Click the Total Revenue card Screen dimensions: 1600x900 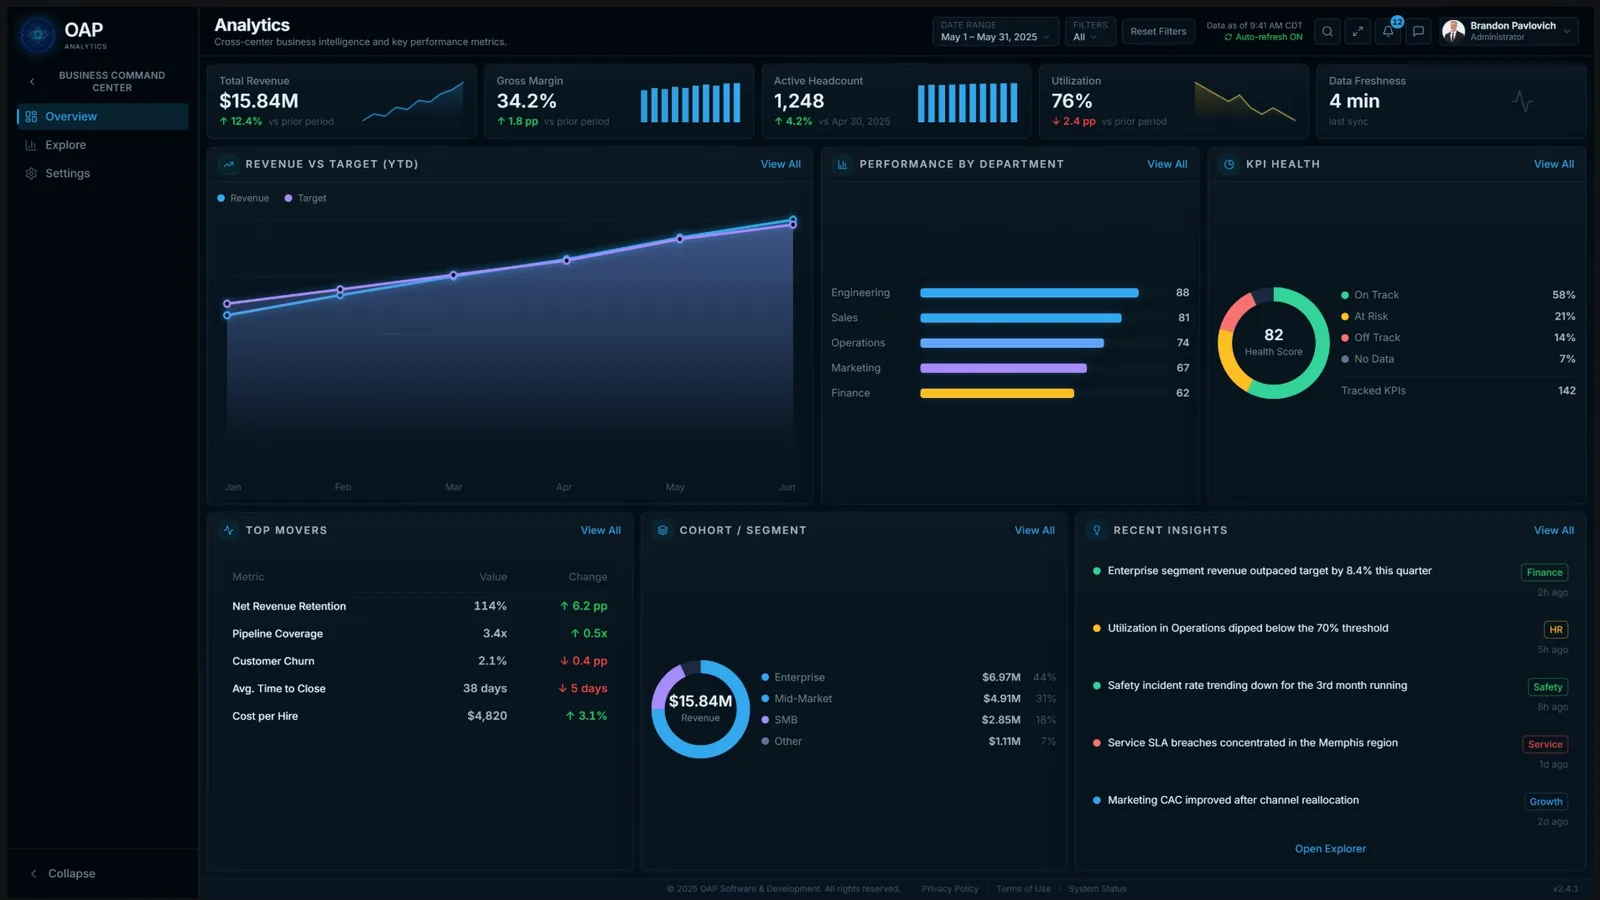(x=341, y=101)
